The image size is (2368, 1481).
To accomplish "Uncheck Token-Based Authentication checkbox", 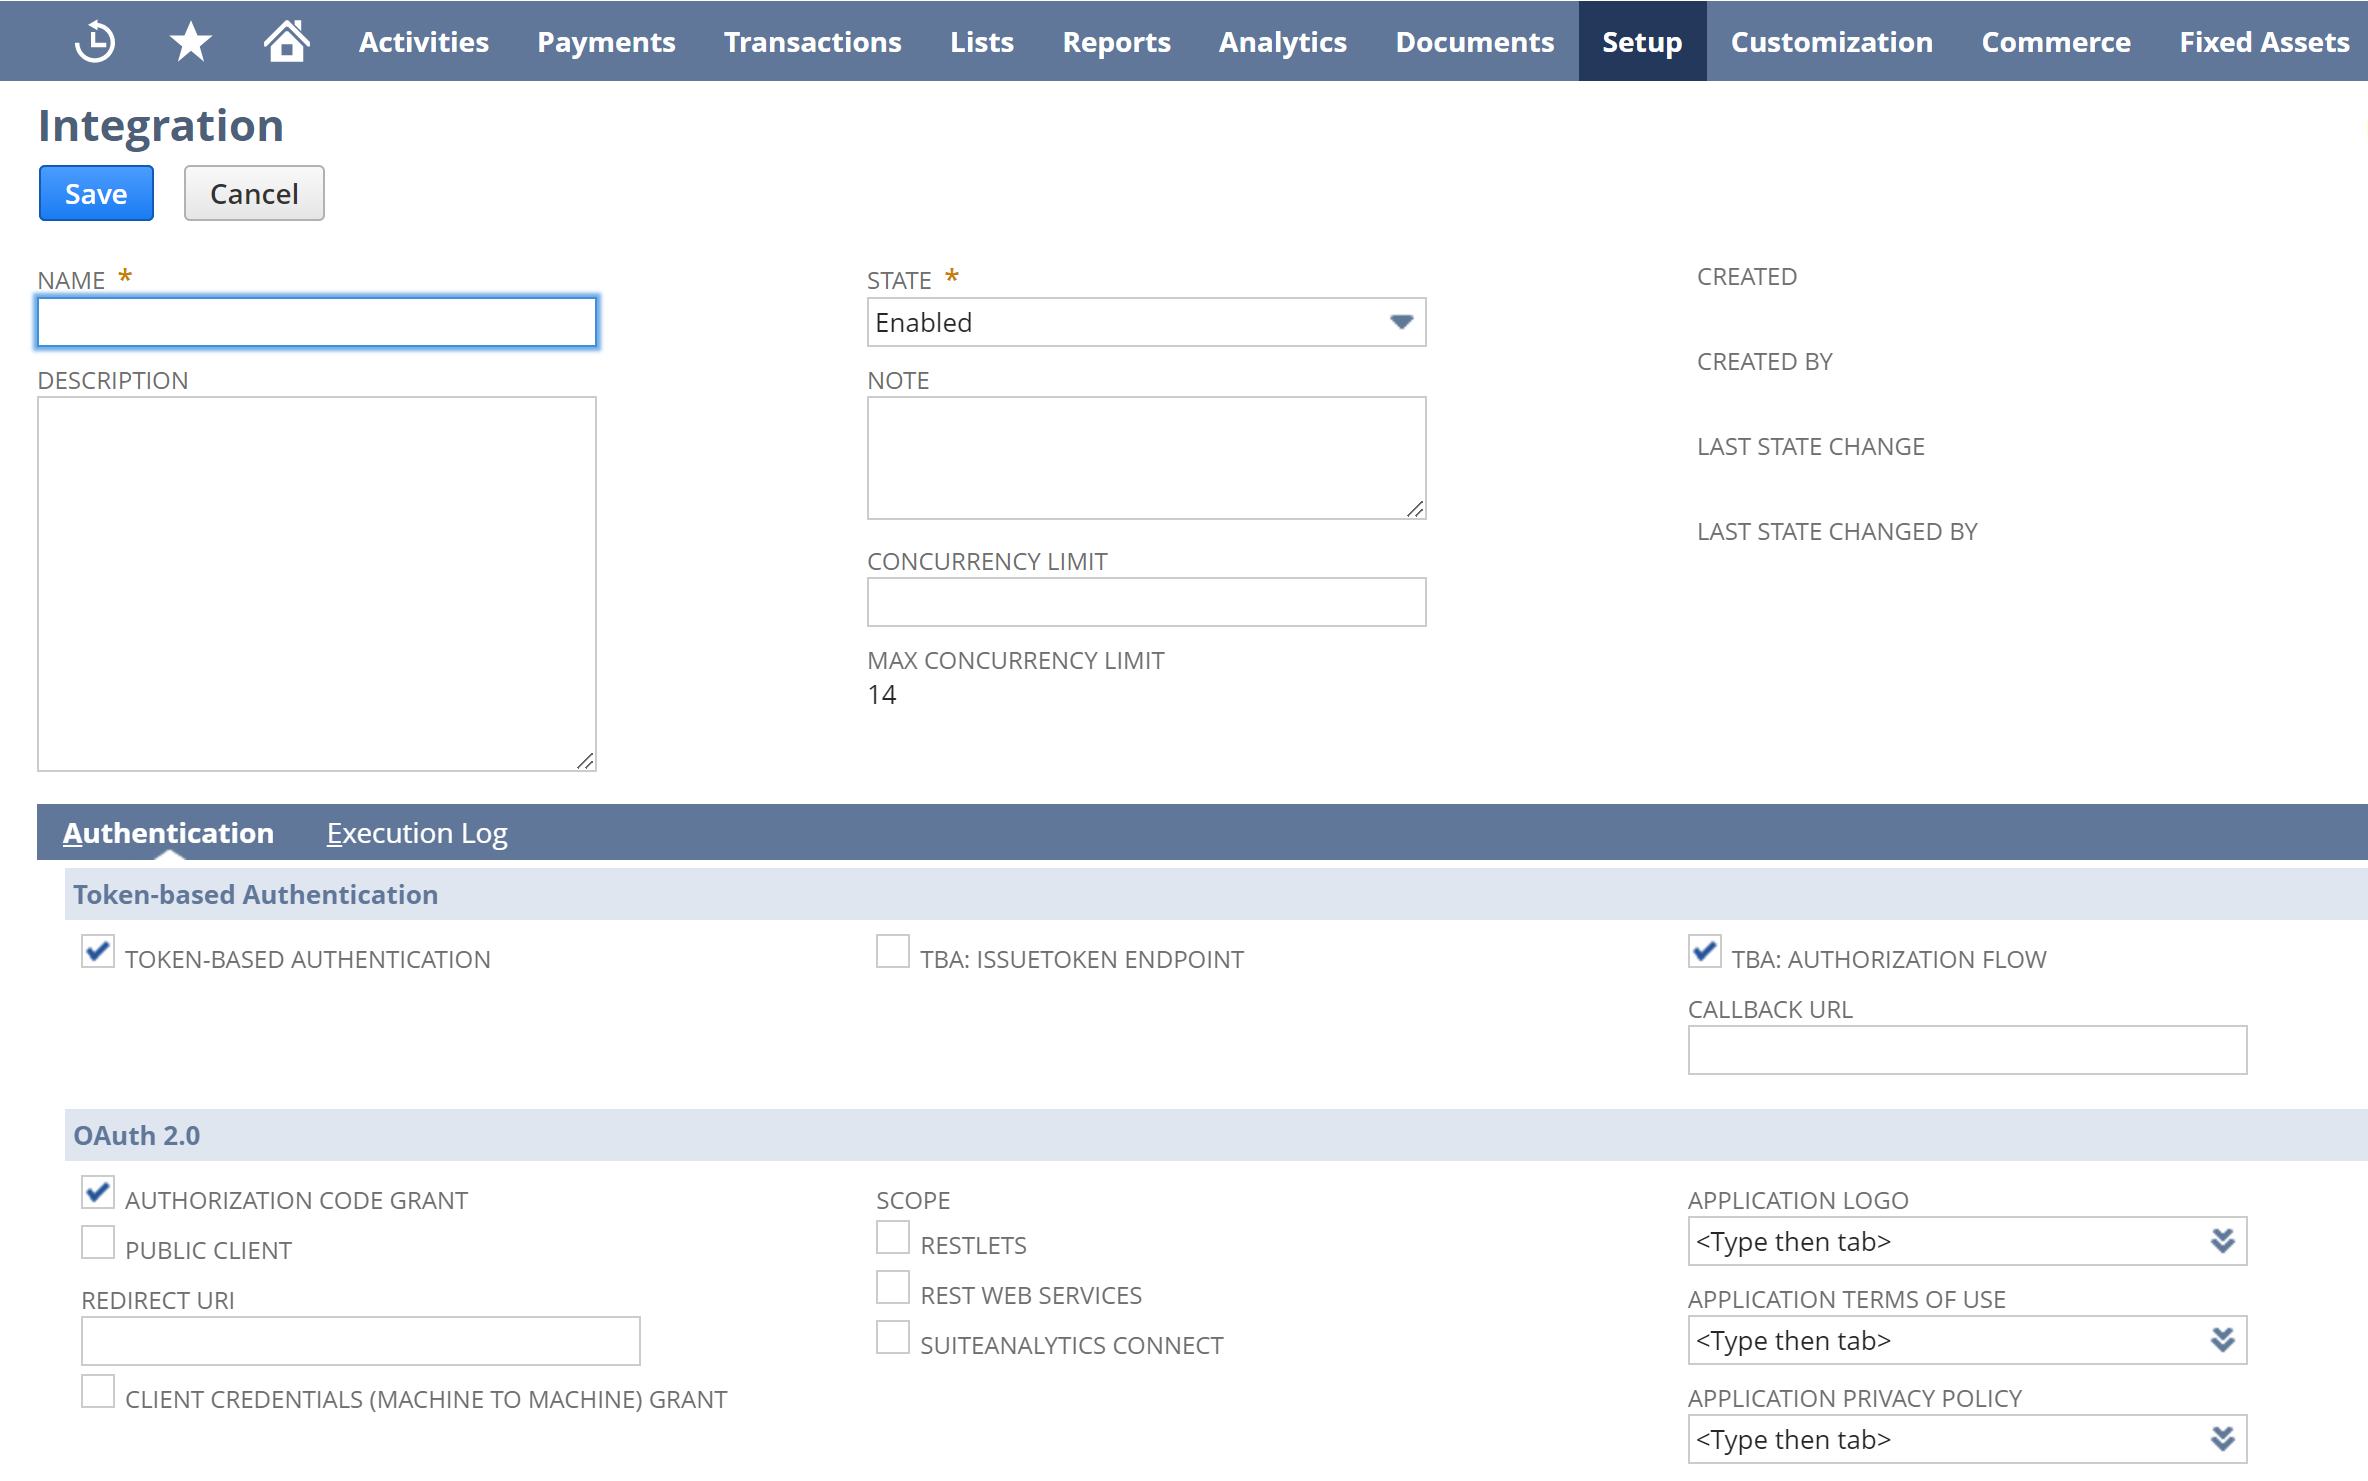I will point(98,951).
